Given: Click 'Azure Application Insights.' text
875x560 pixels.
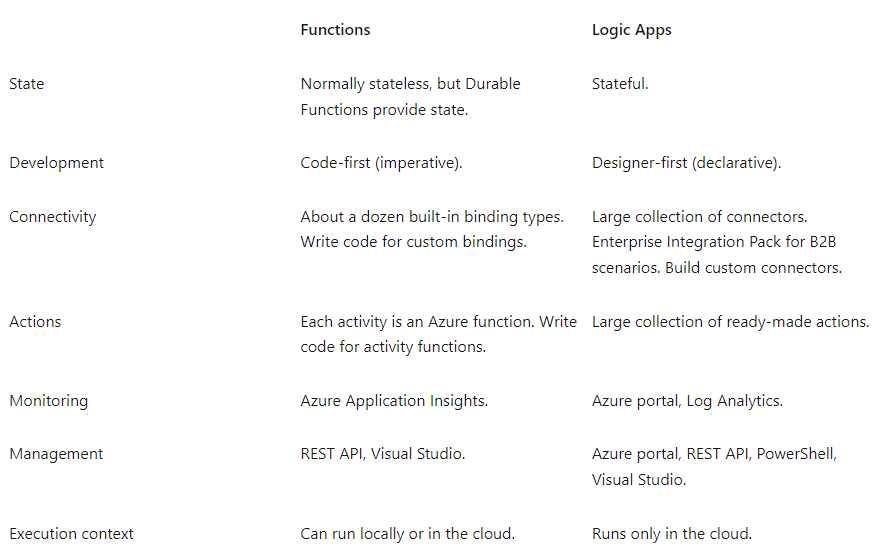Looking at the screenshot, I should coord(394,401).
